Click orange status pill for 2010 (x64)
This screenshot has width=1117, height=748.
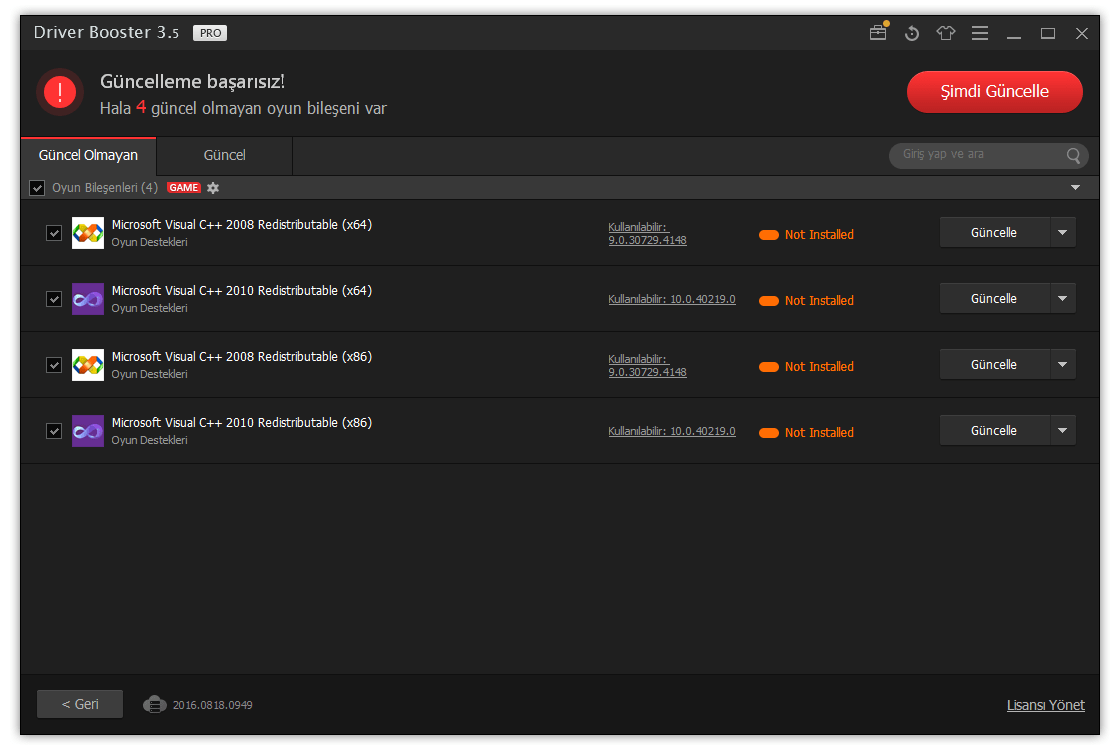pyautogui.click(x=769, y=301)
